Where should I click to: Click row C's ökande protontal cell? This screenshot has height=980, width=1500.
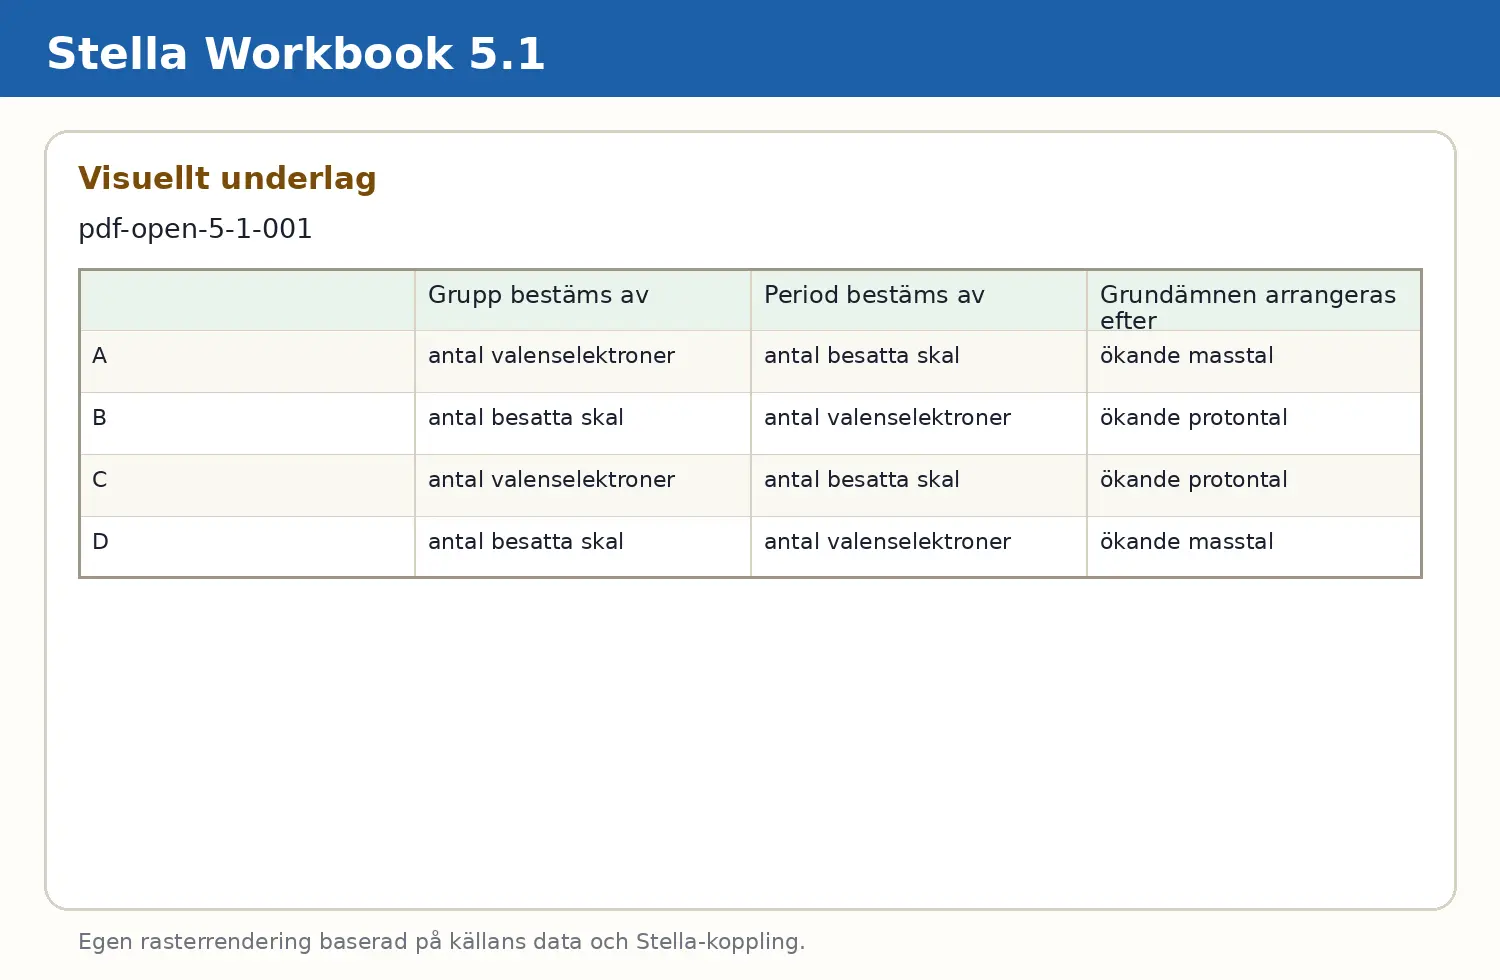pyautogui.click(x=1254, y=486)
